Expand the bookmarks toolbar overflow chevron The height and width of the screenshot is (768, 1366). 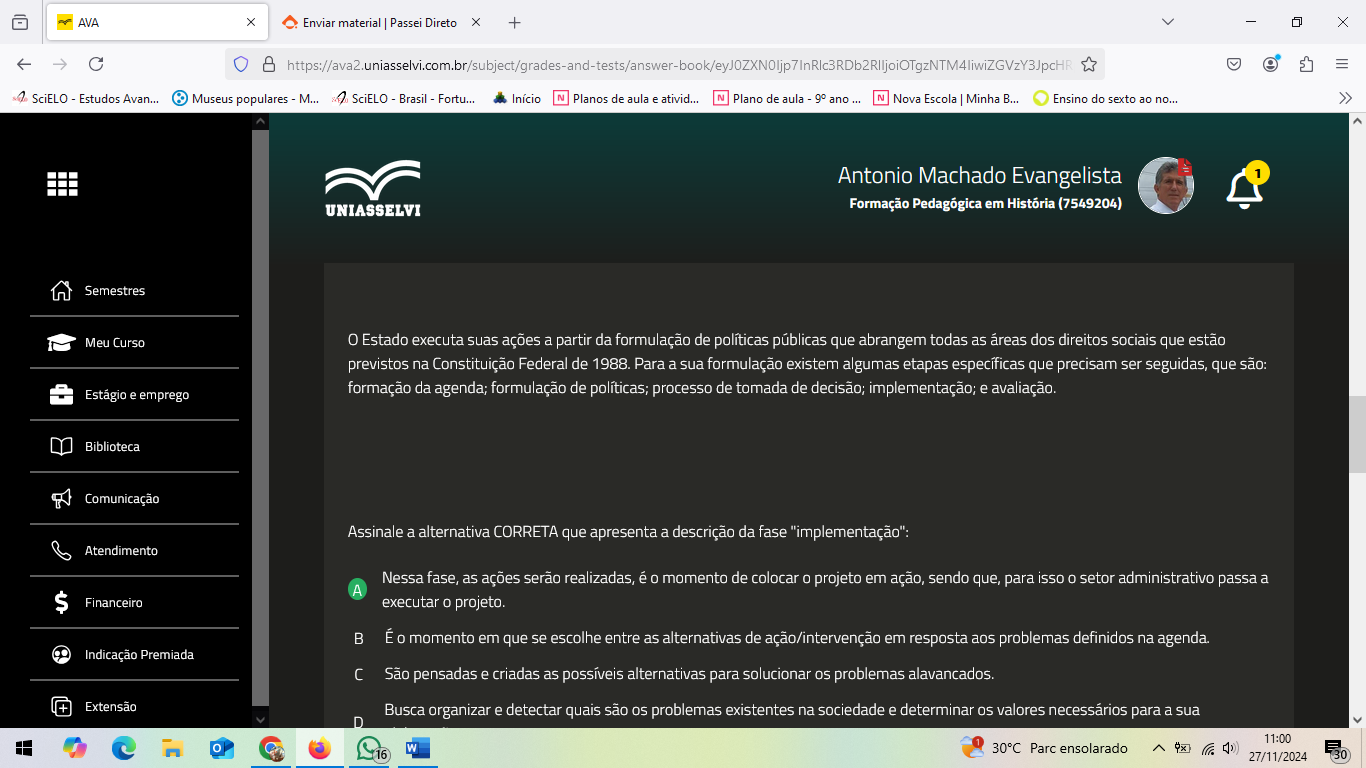1345,98
